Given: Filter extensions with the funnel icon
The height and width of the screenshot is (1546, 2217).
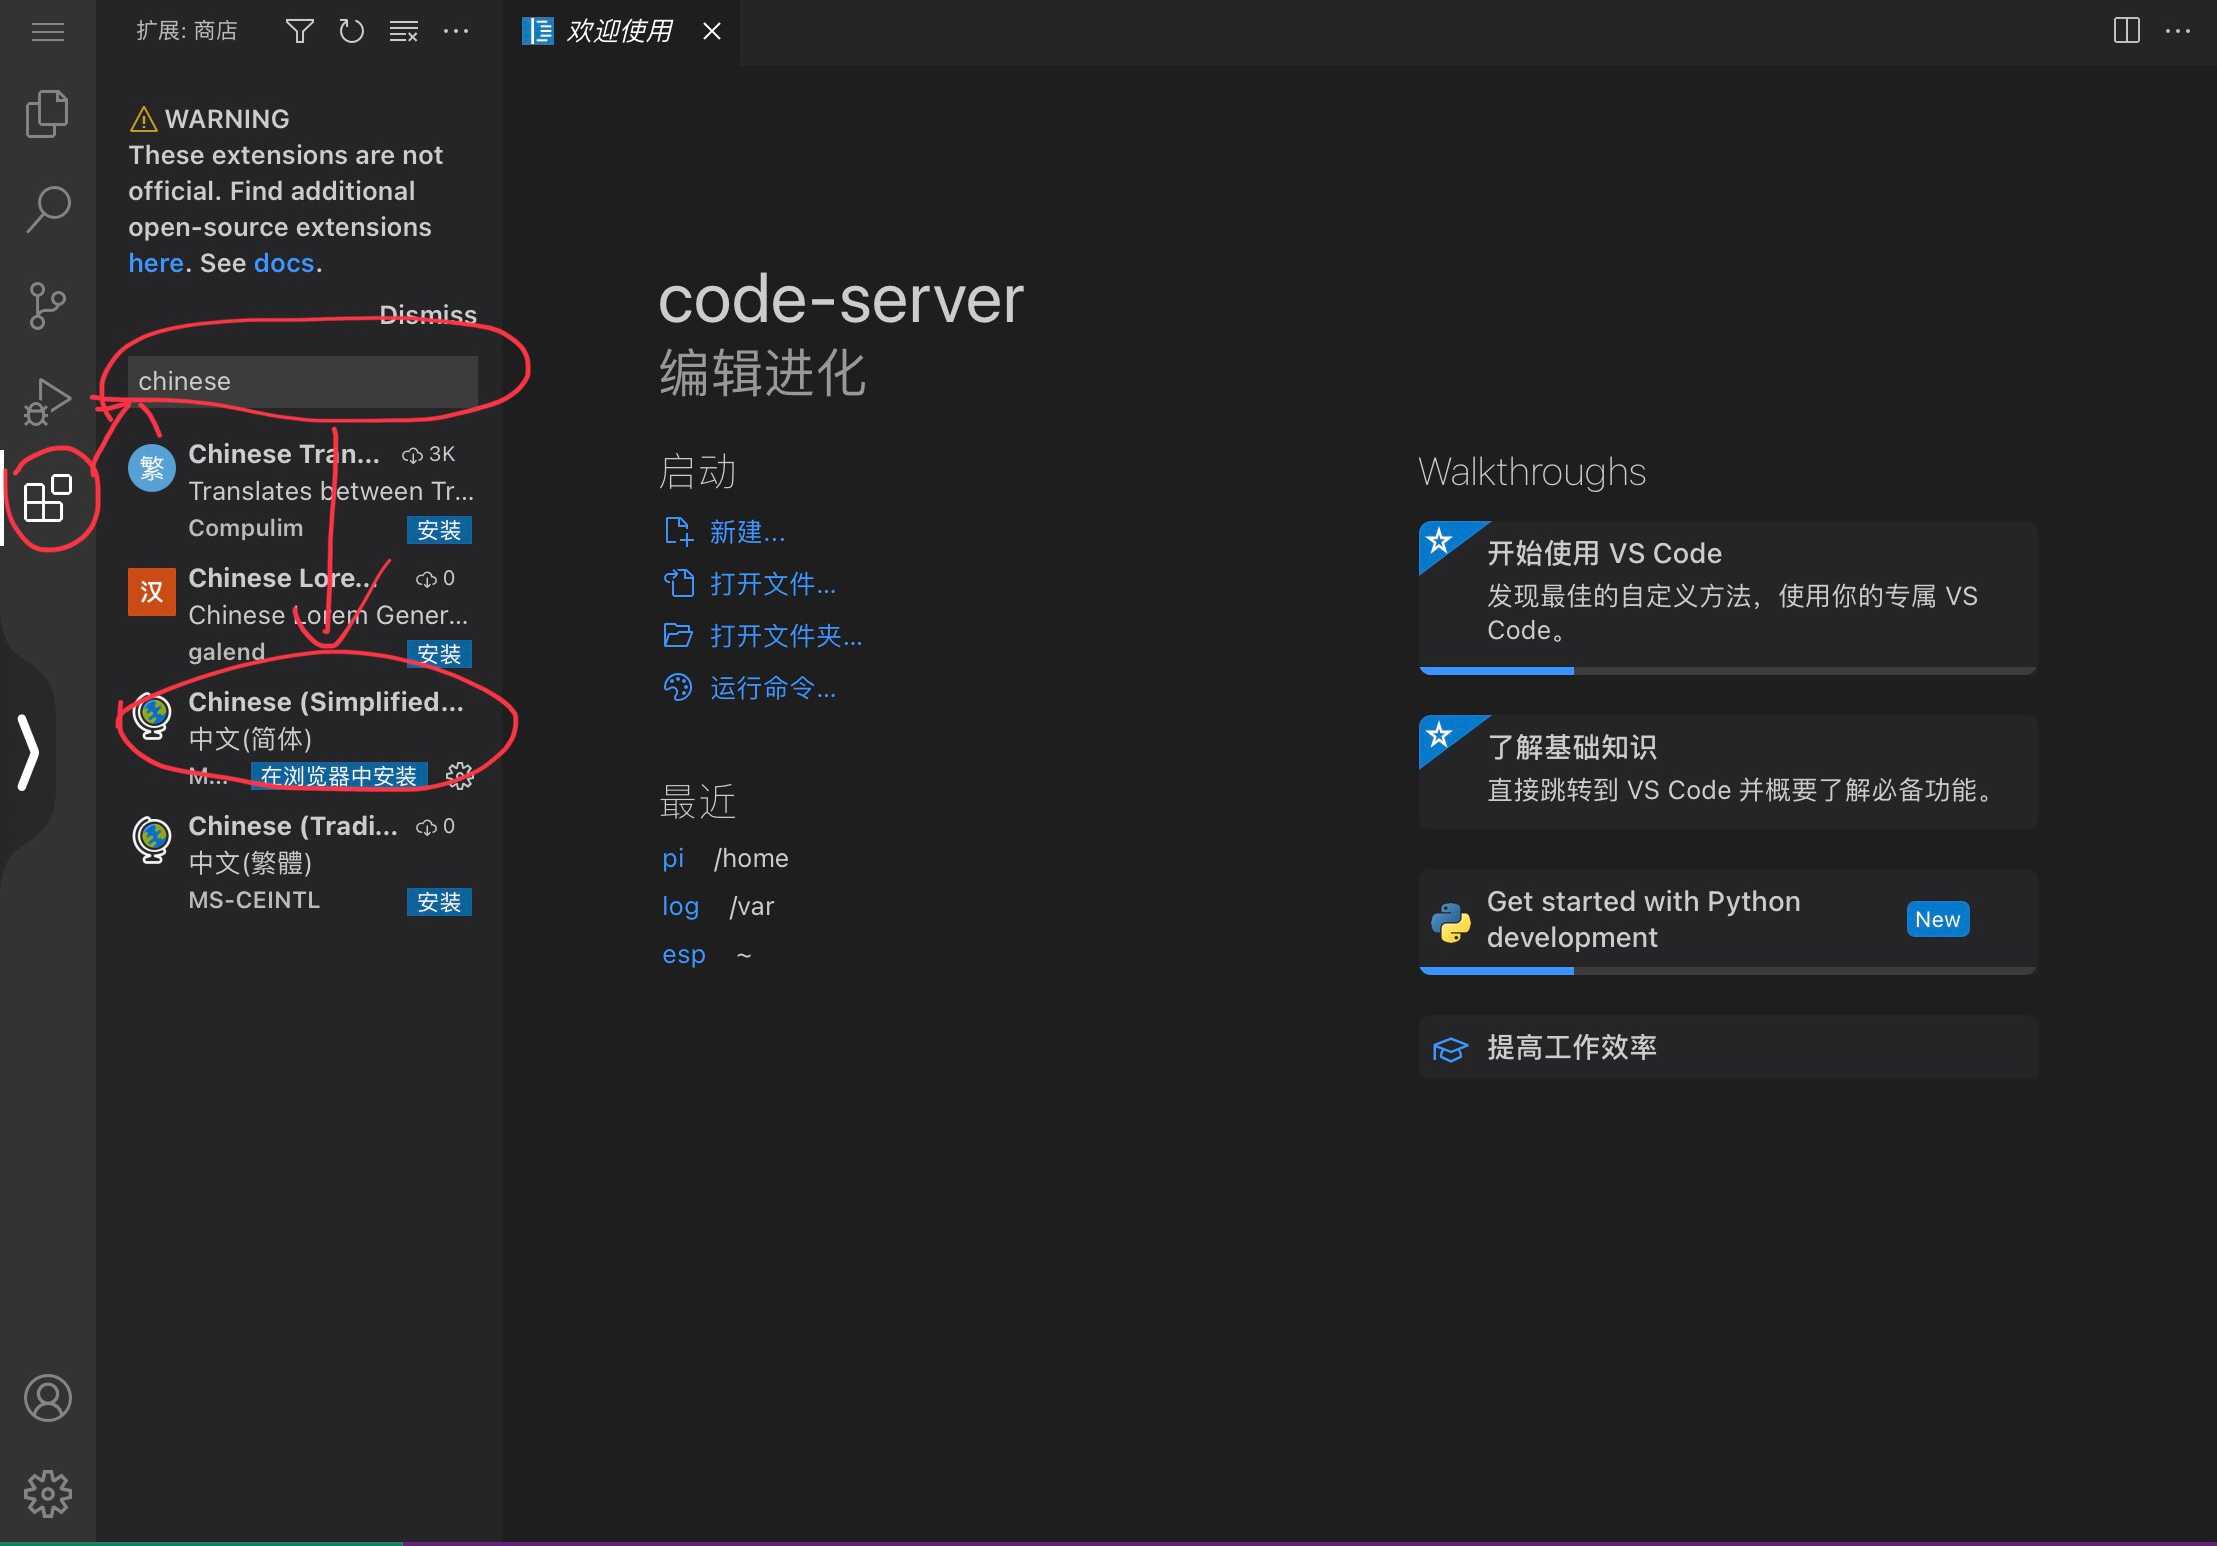Looking at the screenshot, I should click(x=299, y=32).
